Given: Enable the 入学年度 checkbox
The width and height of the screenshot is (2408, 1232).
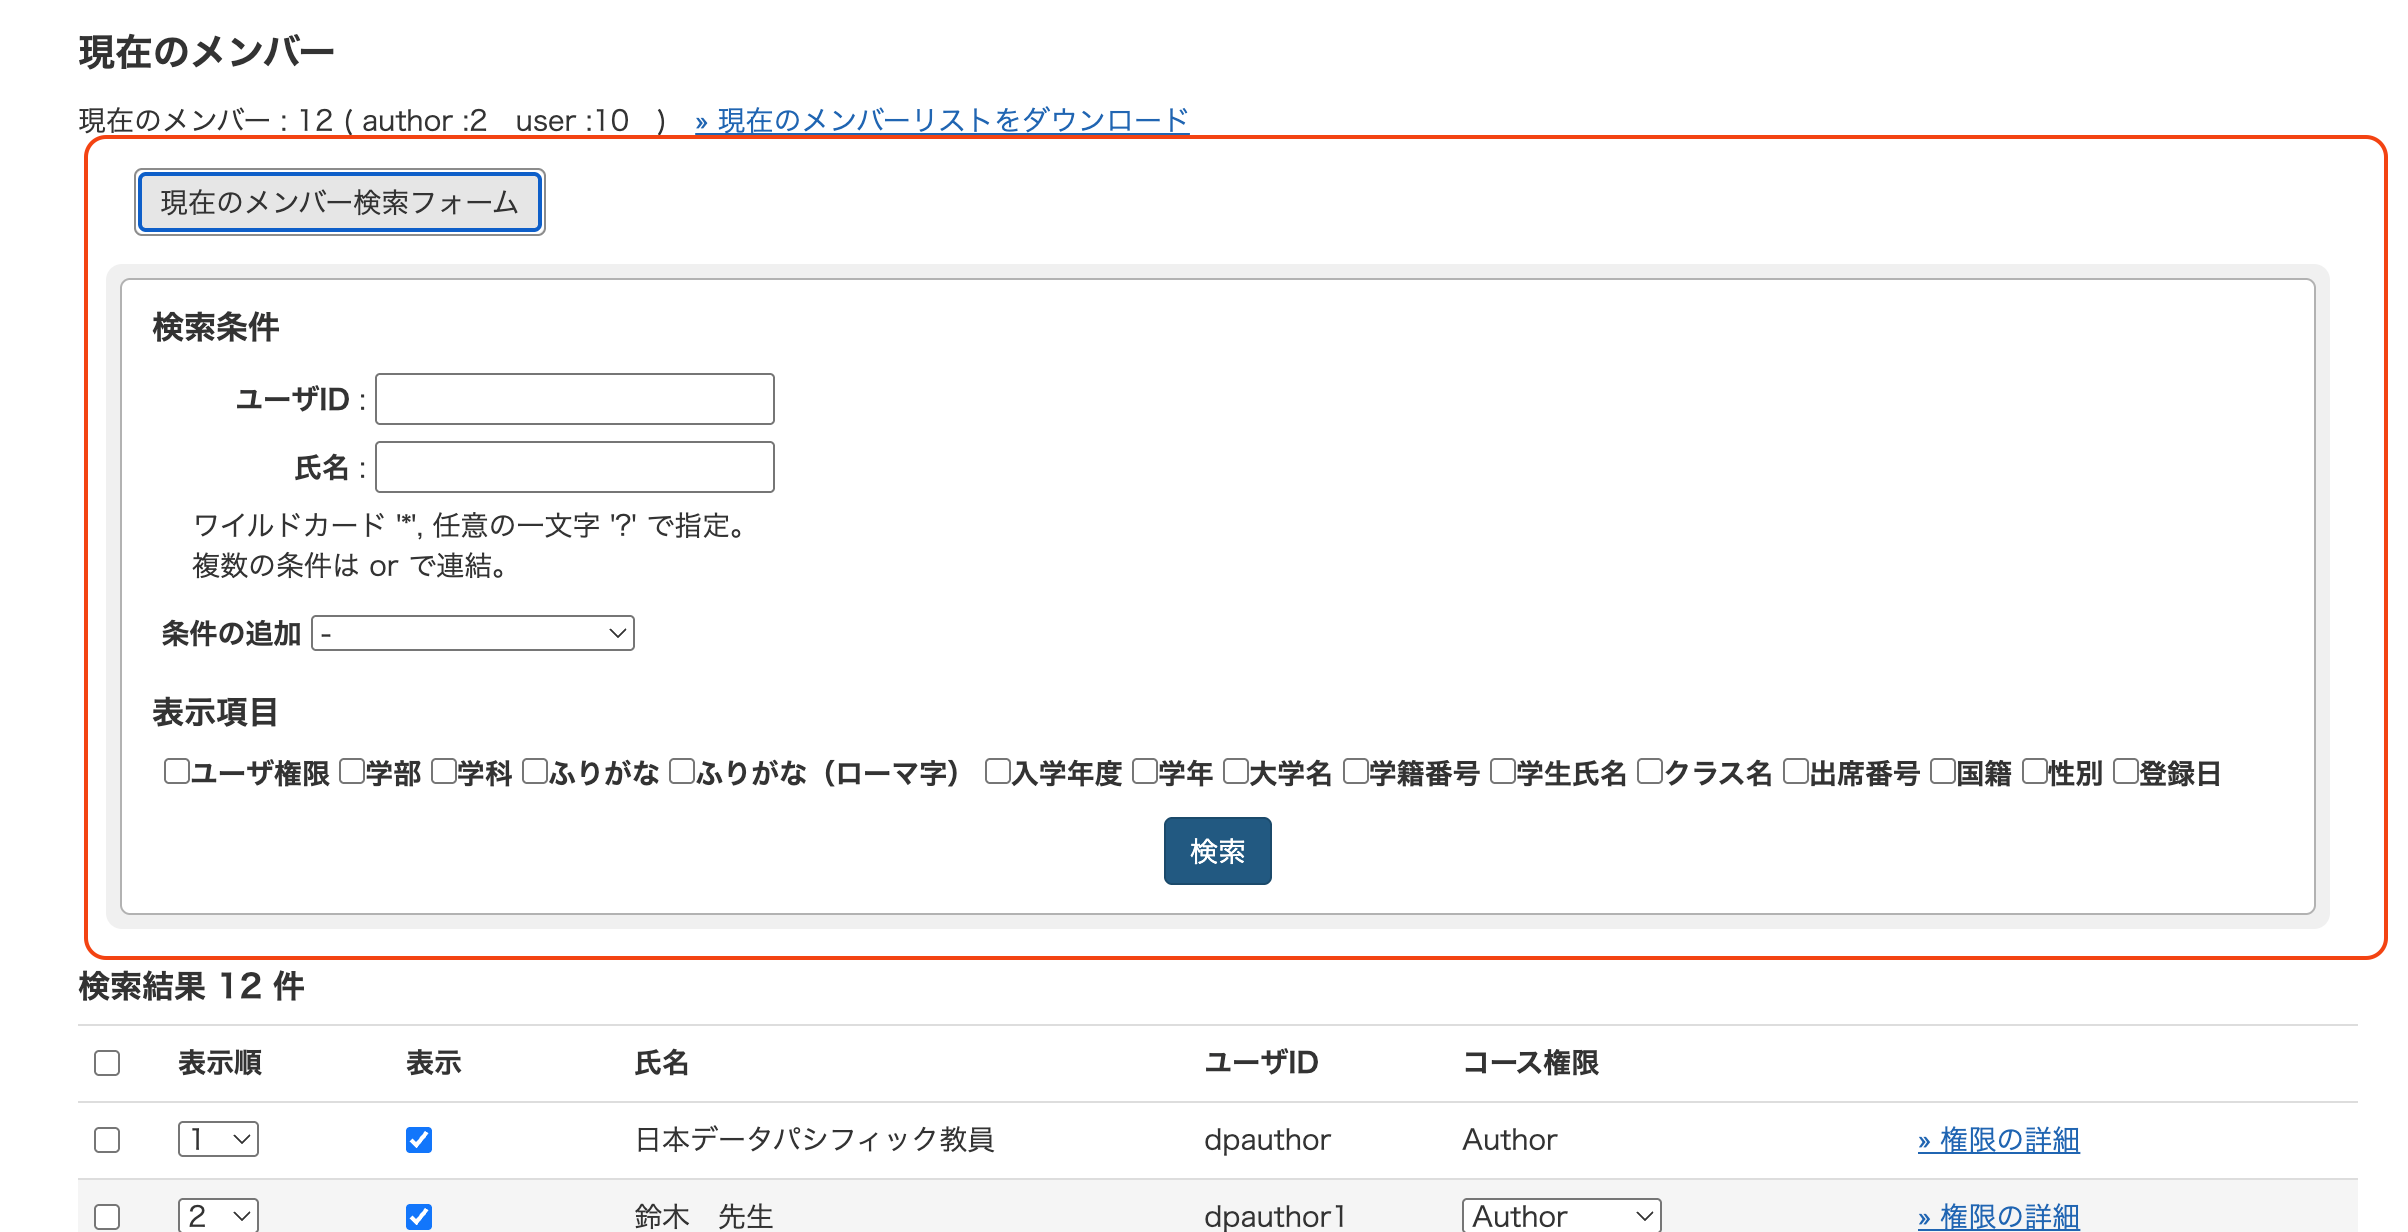Looking at the screenshot, I should pyautogui.click(x=997, y=772).
